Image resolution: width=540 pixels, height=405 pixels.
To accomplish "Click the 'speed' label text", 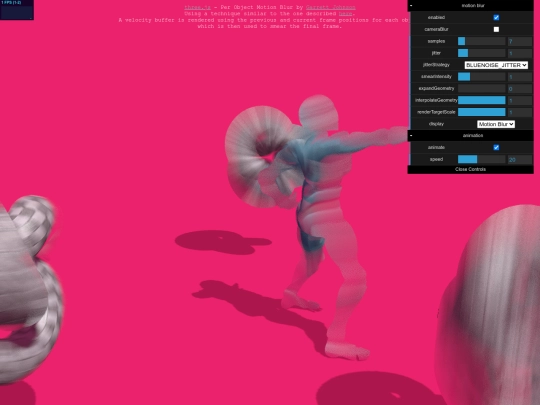I will 436,159.
